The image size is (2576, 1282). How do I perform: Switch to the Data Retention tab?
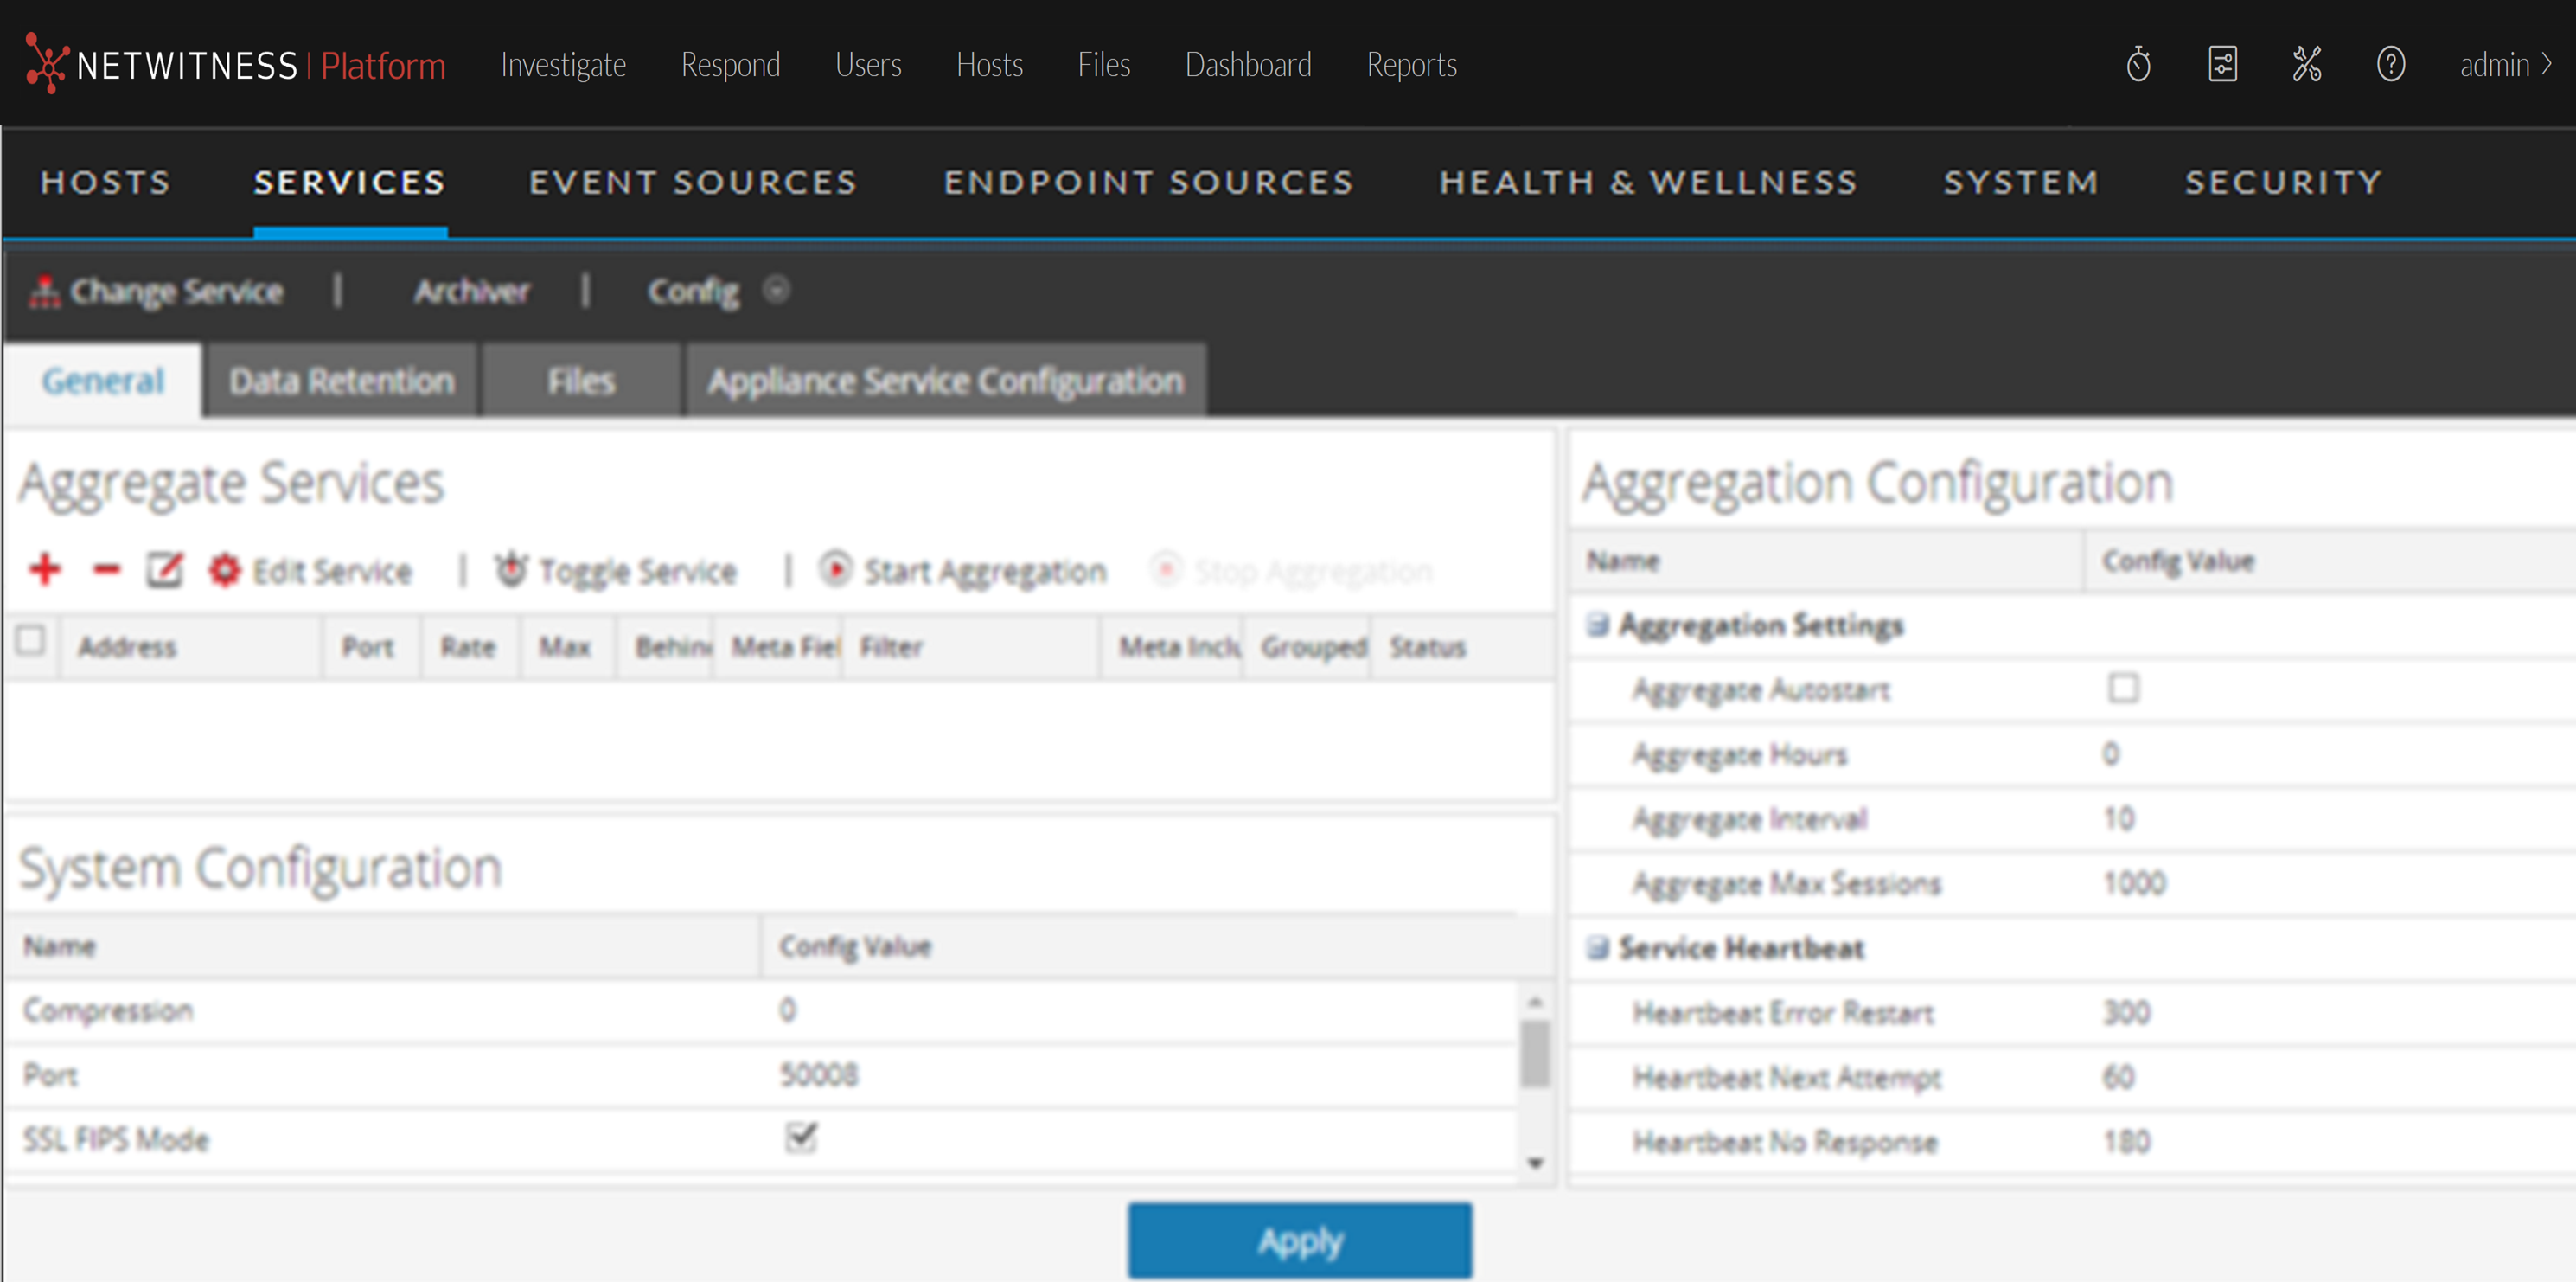pyautogui.click(x=341, y=381)
